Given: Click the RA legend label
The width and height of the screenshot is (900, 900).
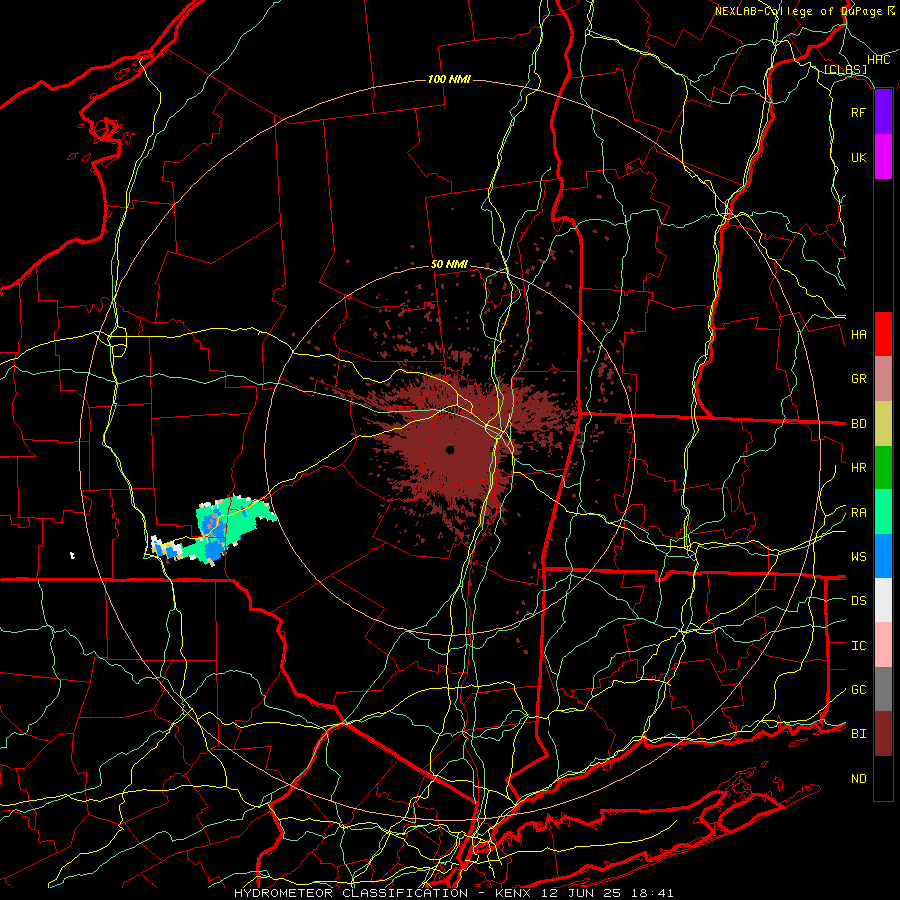Looking at the screenshot, I should pyautogui.click(x=858, y=513).
